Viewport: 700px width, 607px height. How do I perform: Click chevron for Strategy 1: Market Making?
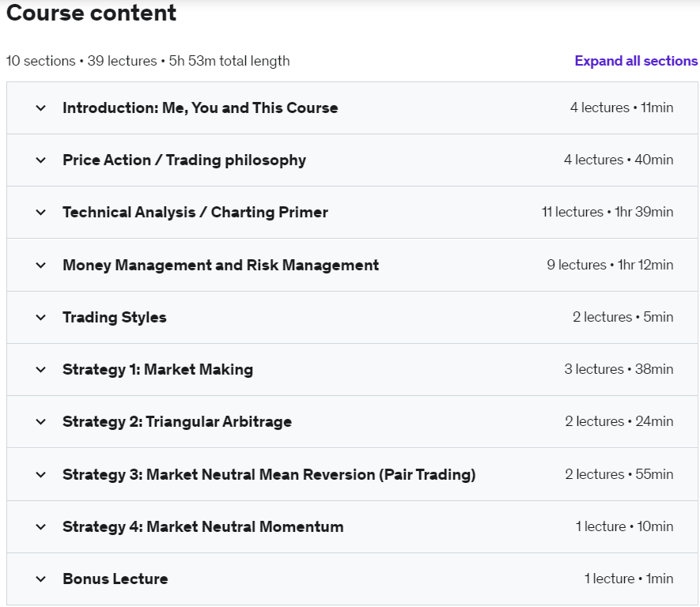41,369
